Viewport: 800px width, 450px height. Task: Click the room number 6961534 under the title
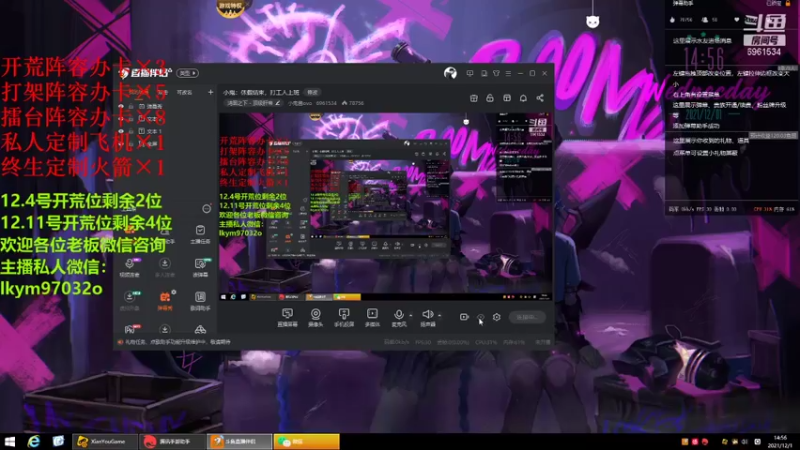[x=326, y=103]
